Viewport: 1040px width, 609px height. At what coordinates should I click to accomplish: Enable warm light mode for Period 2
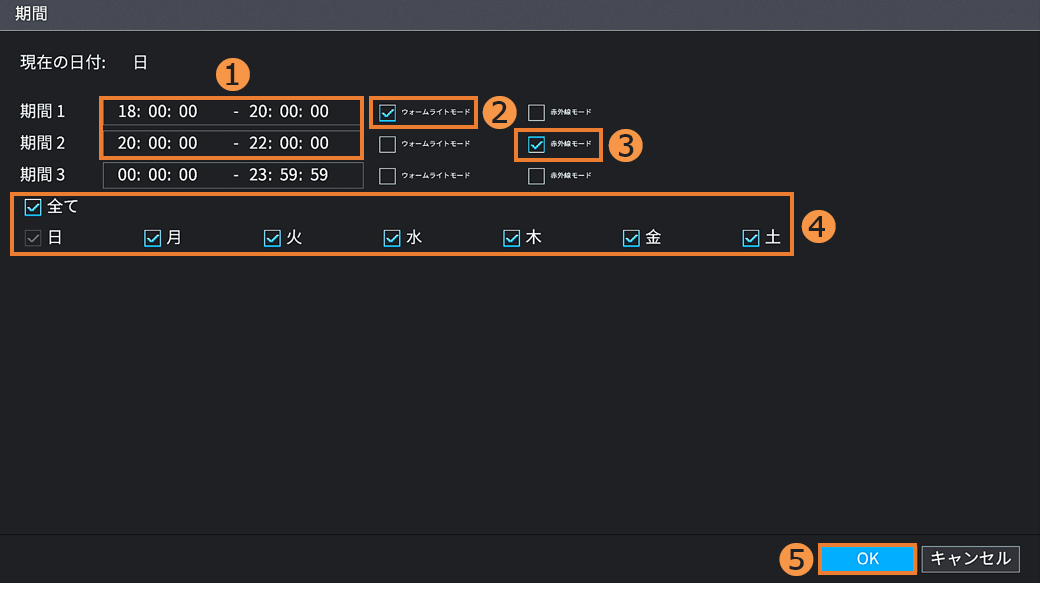tap(388, 144)
